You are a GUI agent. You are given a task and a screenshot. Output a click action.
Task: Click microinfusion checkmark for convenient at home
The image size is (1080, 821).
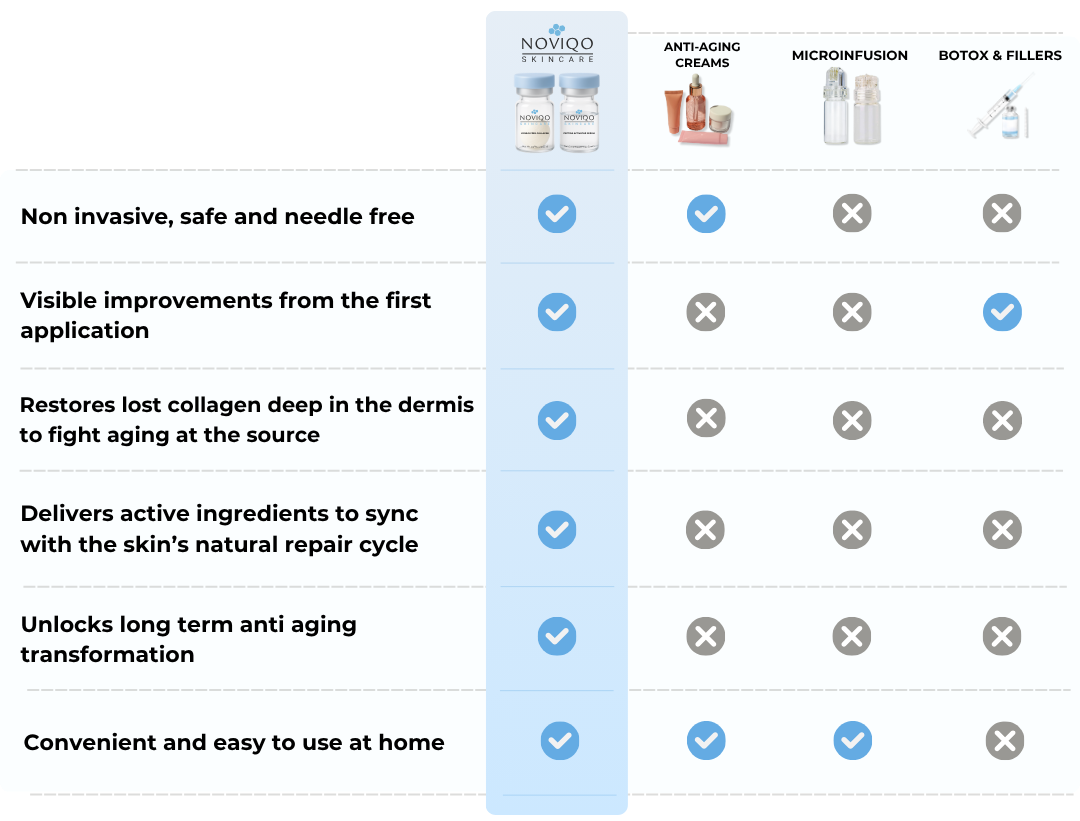click(852, 741)
